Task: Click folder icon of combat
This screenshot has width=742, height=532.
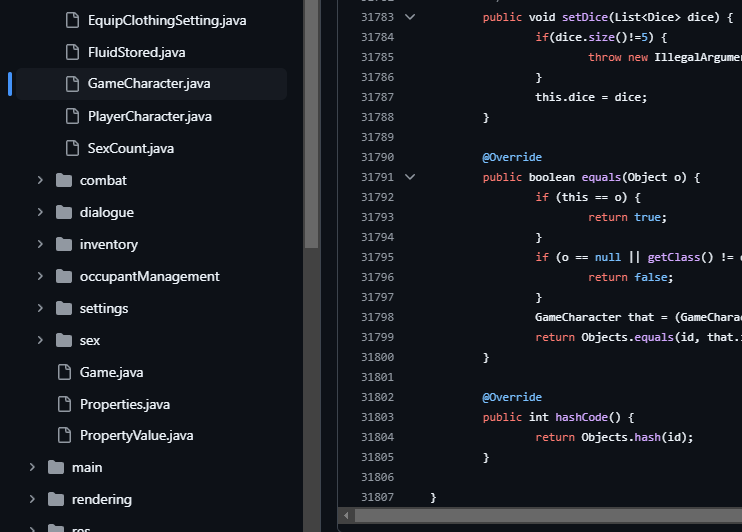Action: (x=64, y=180)
